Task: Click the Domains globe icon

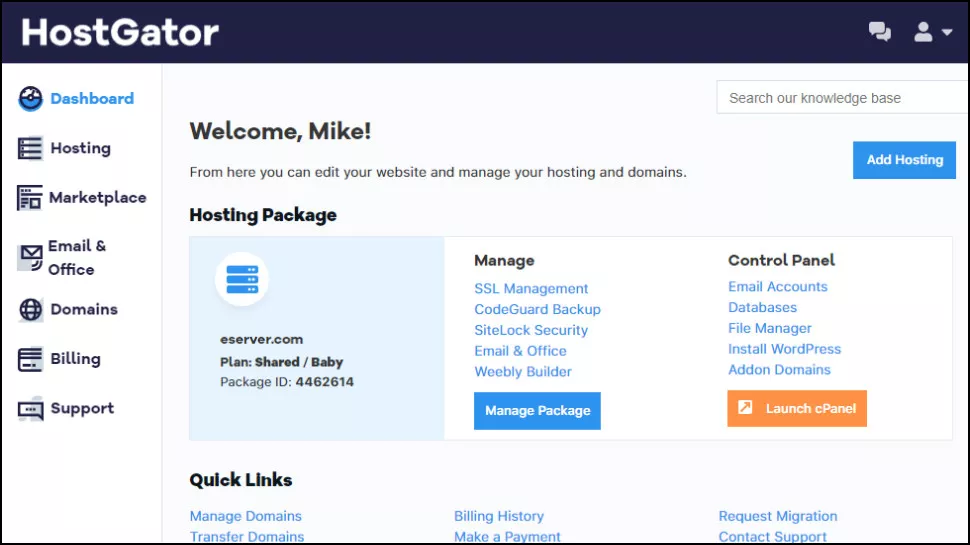Action: coord(30,309)
